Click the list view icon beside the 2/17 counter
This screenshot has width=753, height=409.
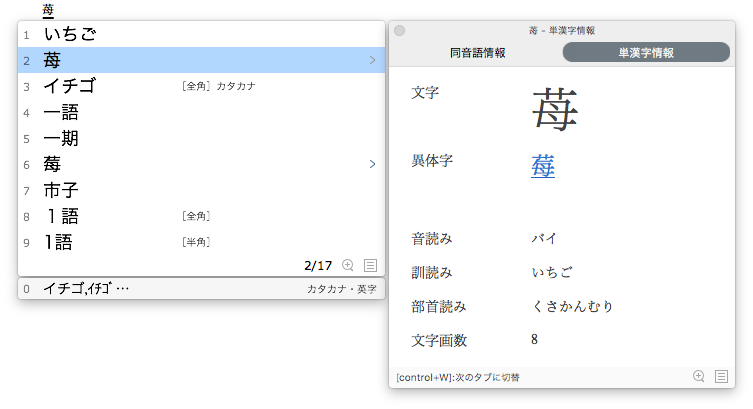pyautogui.click(x=370, y=265)
